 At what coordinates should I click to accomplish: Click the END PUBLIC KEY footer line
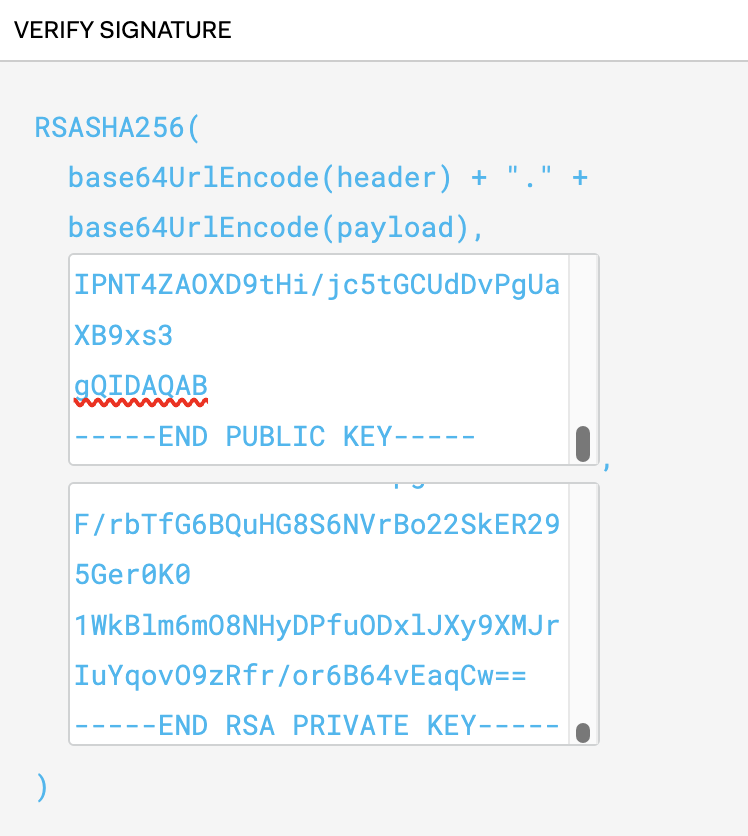click(x=274, y=437)
